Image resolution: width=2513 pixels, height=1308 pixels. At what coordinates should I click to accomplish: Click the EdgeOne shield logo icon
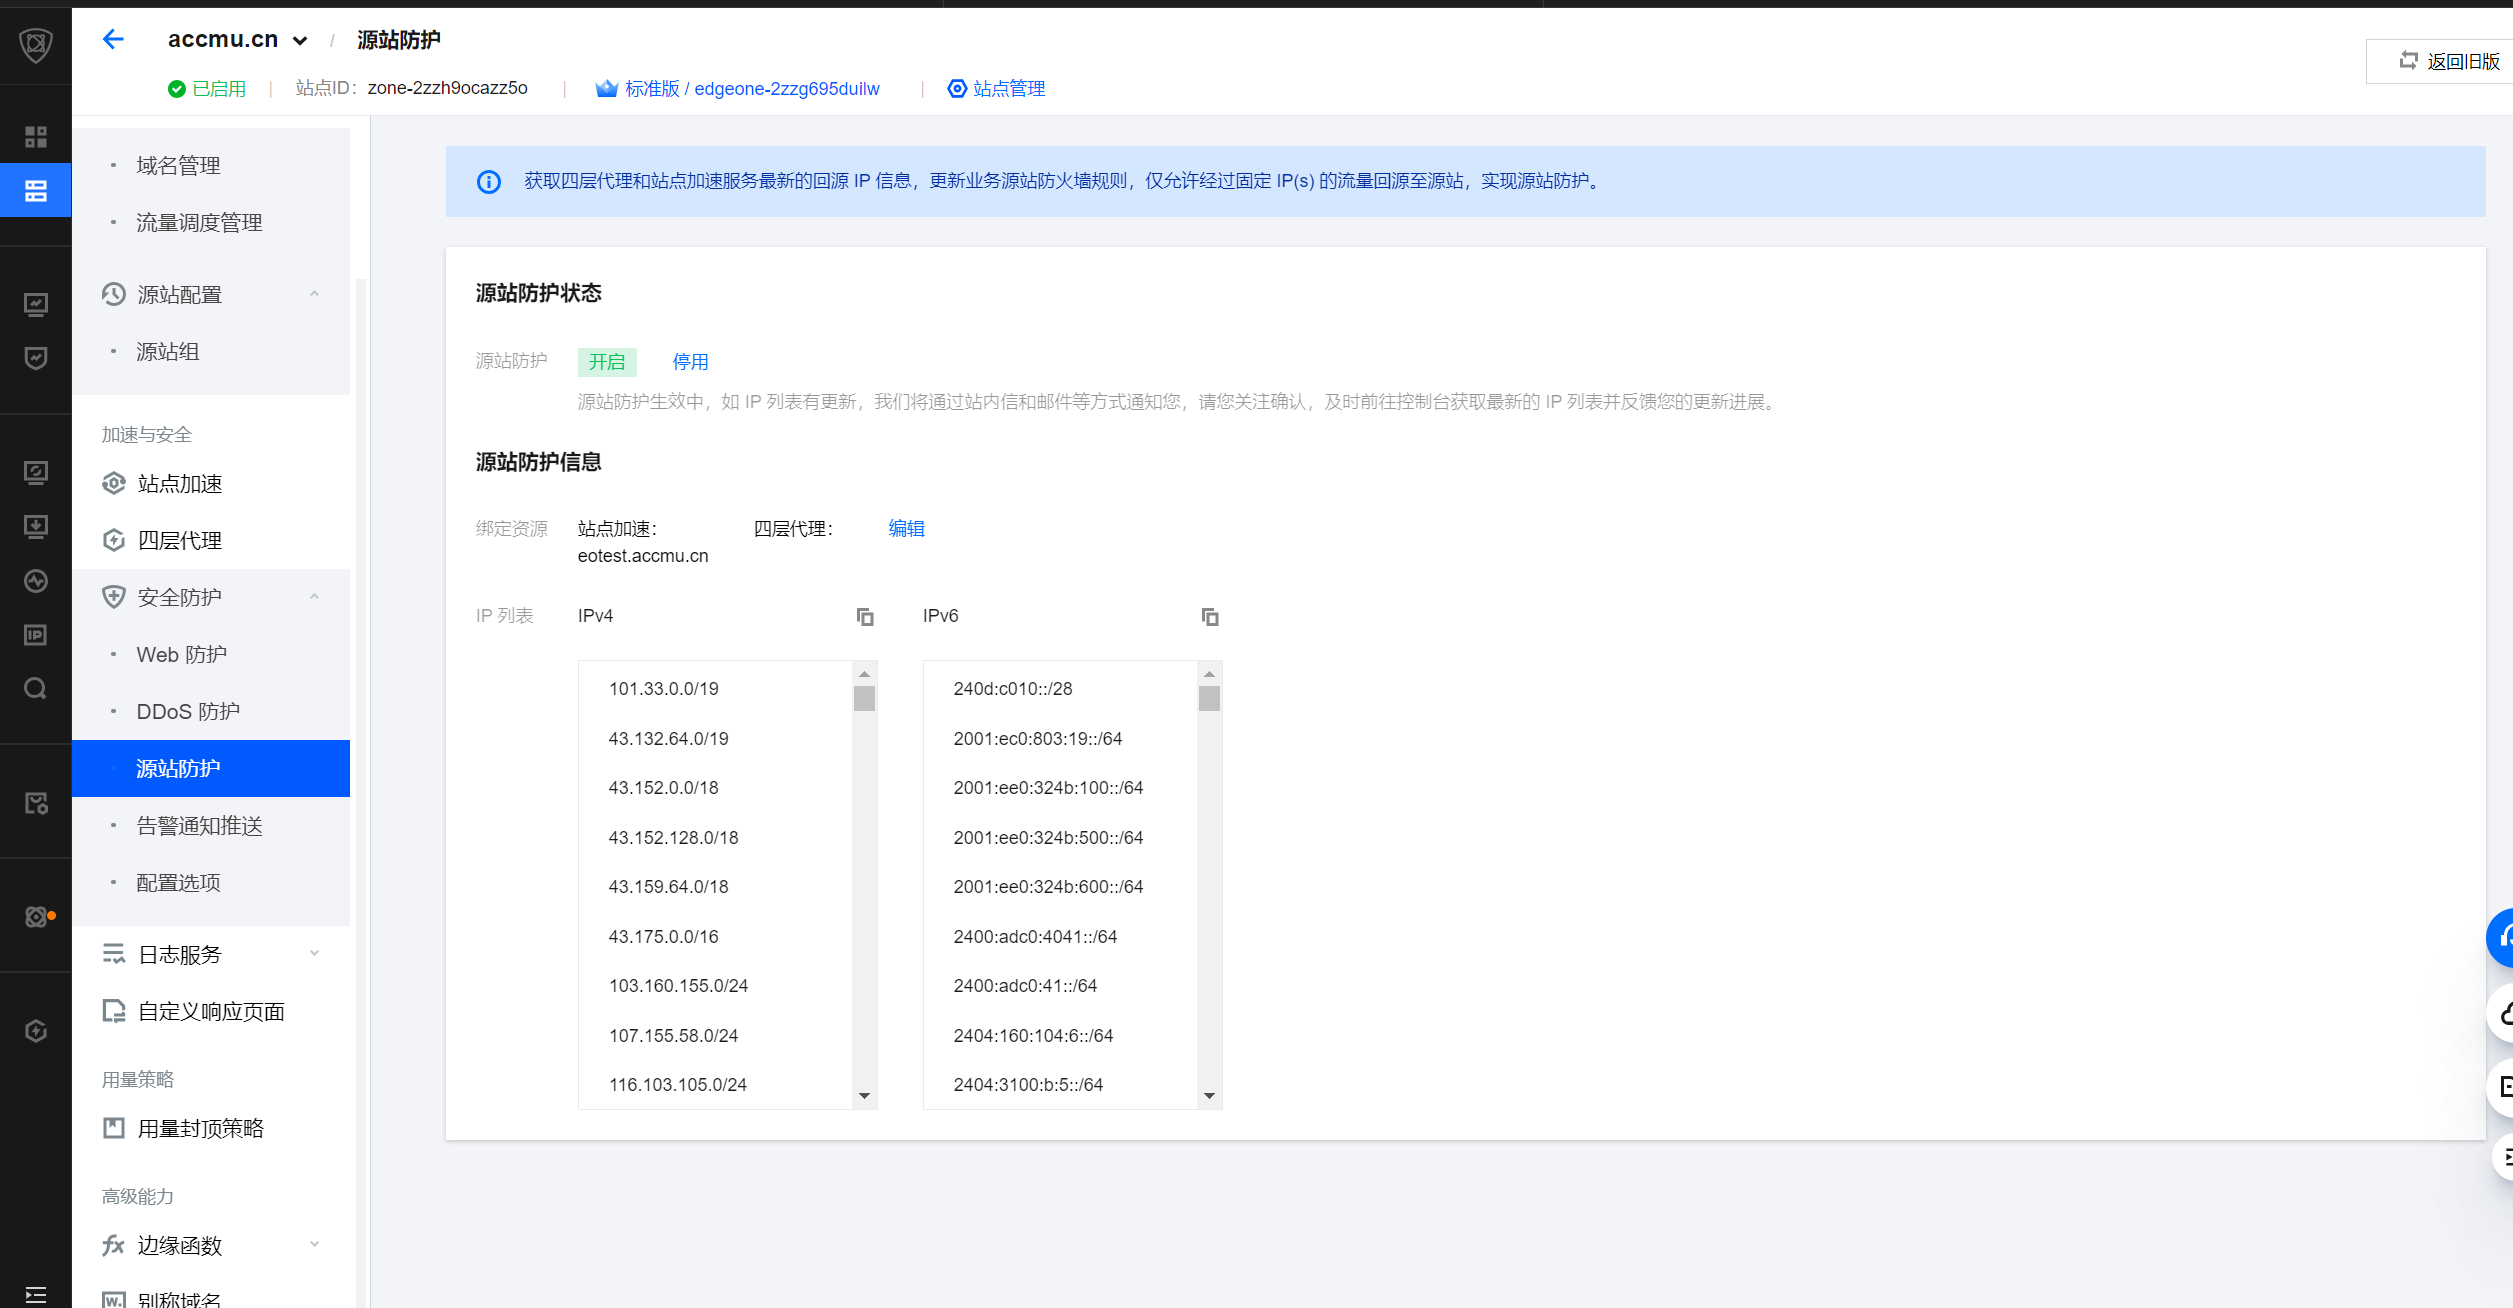[36, 45]
